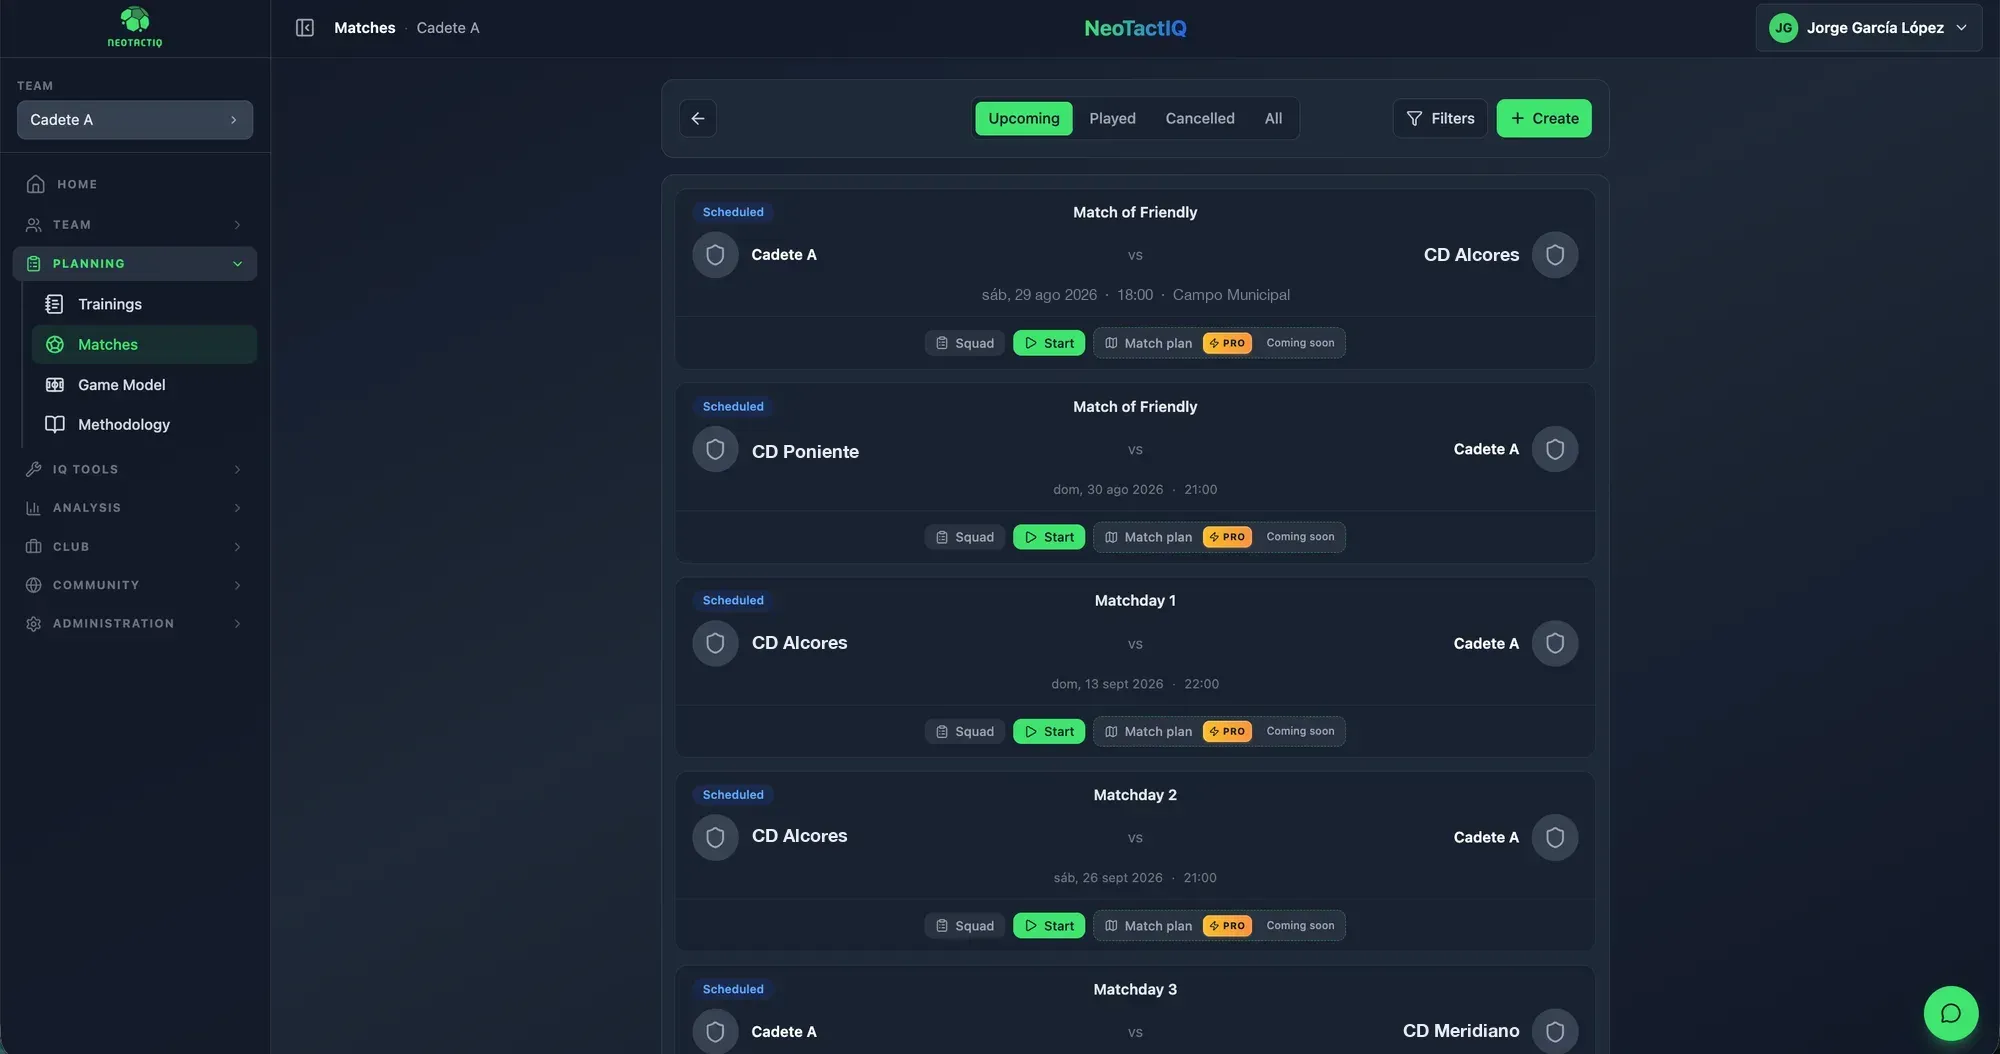Viewport: 2000px width, 1054px height.
Task: Click the Club briefcase icon
Action: coord(34,546)
